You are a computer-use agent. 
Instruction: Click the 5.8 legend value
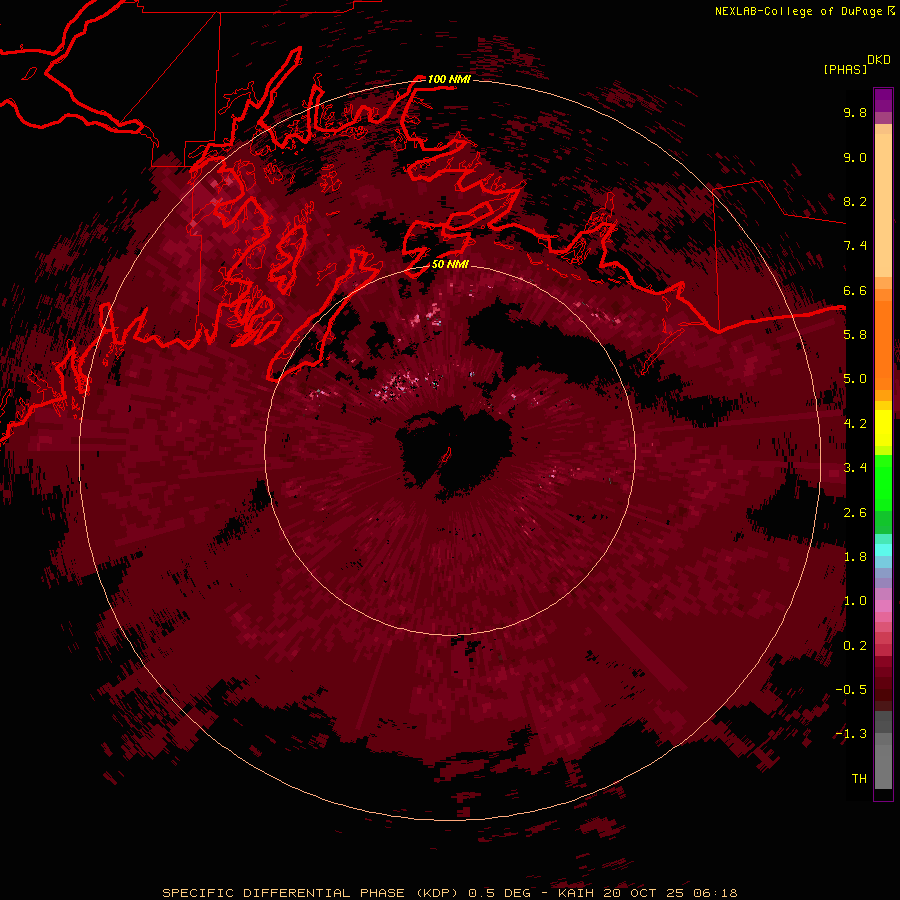coord(855,335)
